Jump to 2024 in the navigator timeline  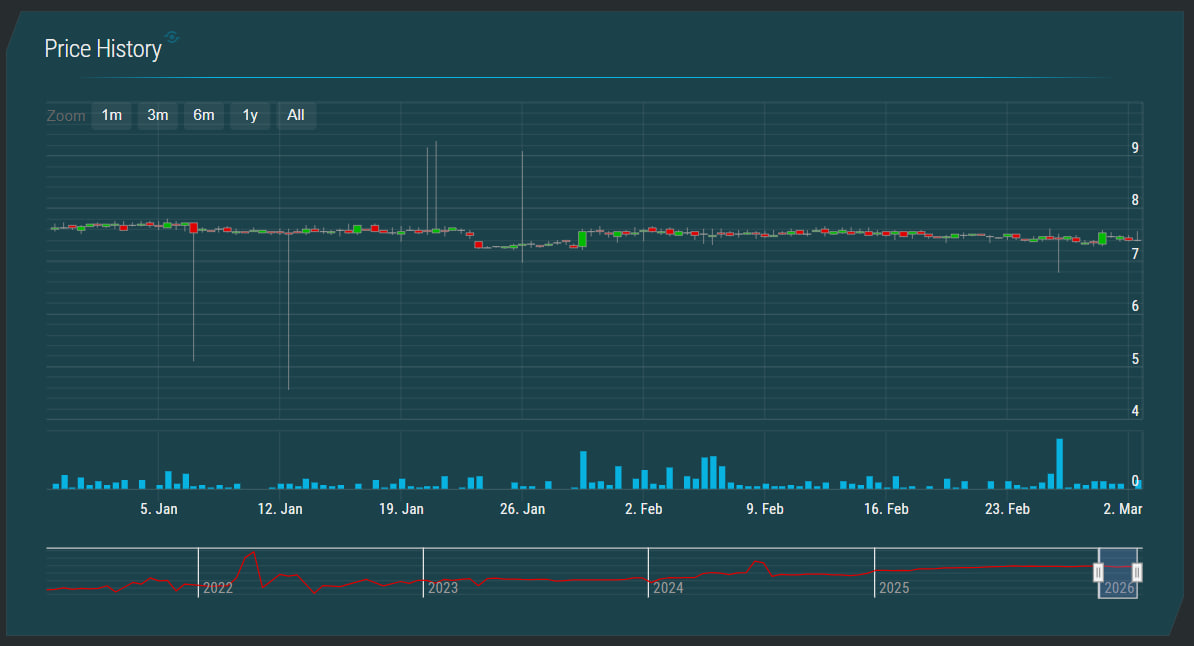coord(668,588)
